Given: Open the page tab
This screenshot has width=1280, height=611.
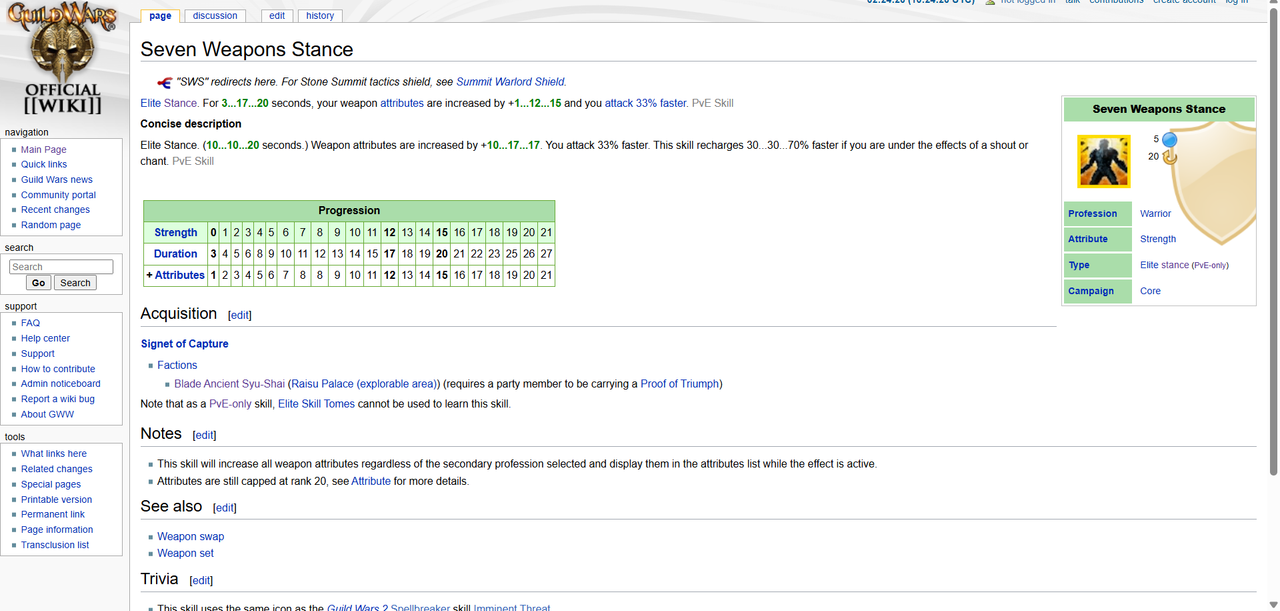Looking at the screenshot, I should pos(160,16).
